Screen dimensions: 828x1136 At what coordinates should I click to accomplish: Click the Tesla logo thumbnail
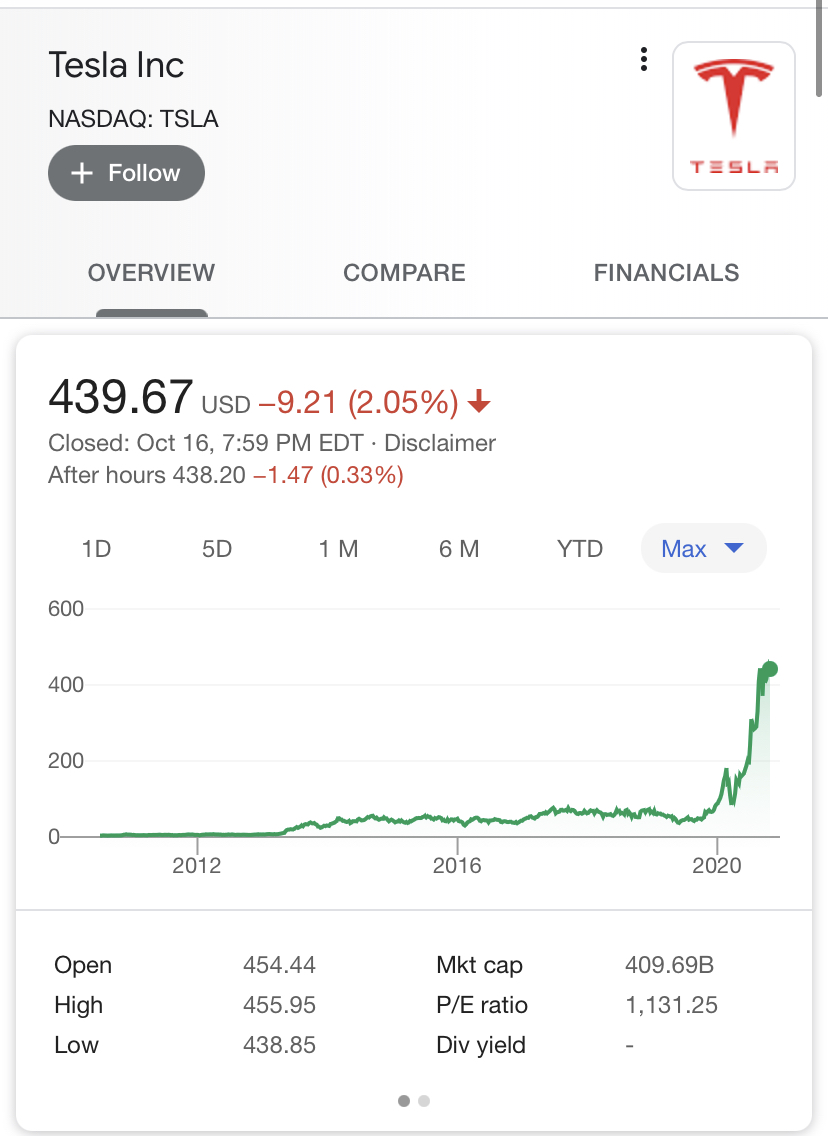pyautogui.click(x=734, y=116)
